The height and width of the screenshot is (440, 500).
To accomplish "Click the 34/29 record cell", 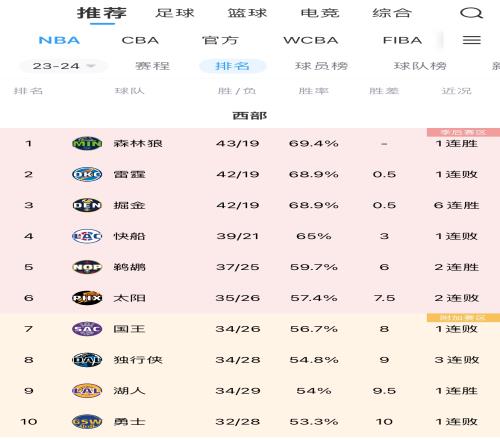I will pyautogui.click(x=238, y=391).
